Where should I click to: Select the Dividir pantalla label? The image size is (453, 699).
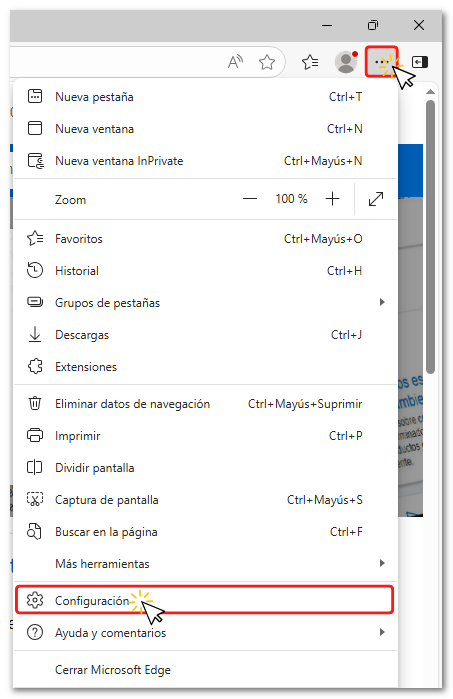tap(95, 468)
